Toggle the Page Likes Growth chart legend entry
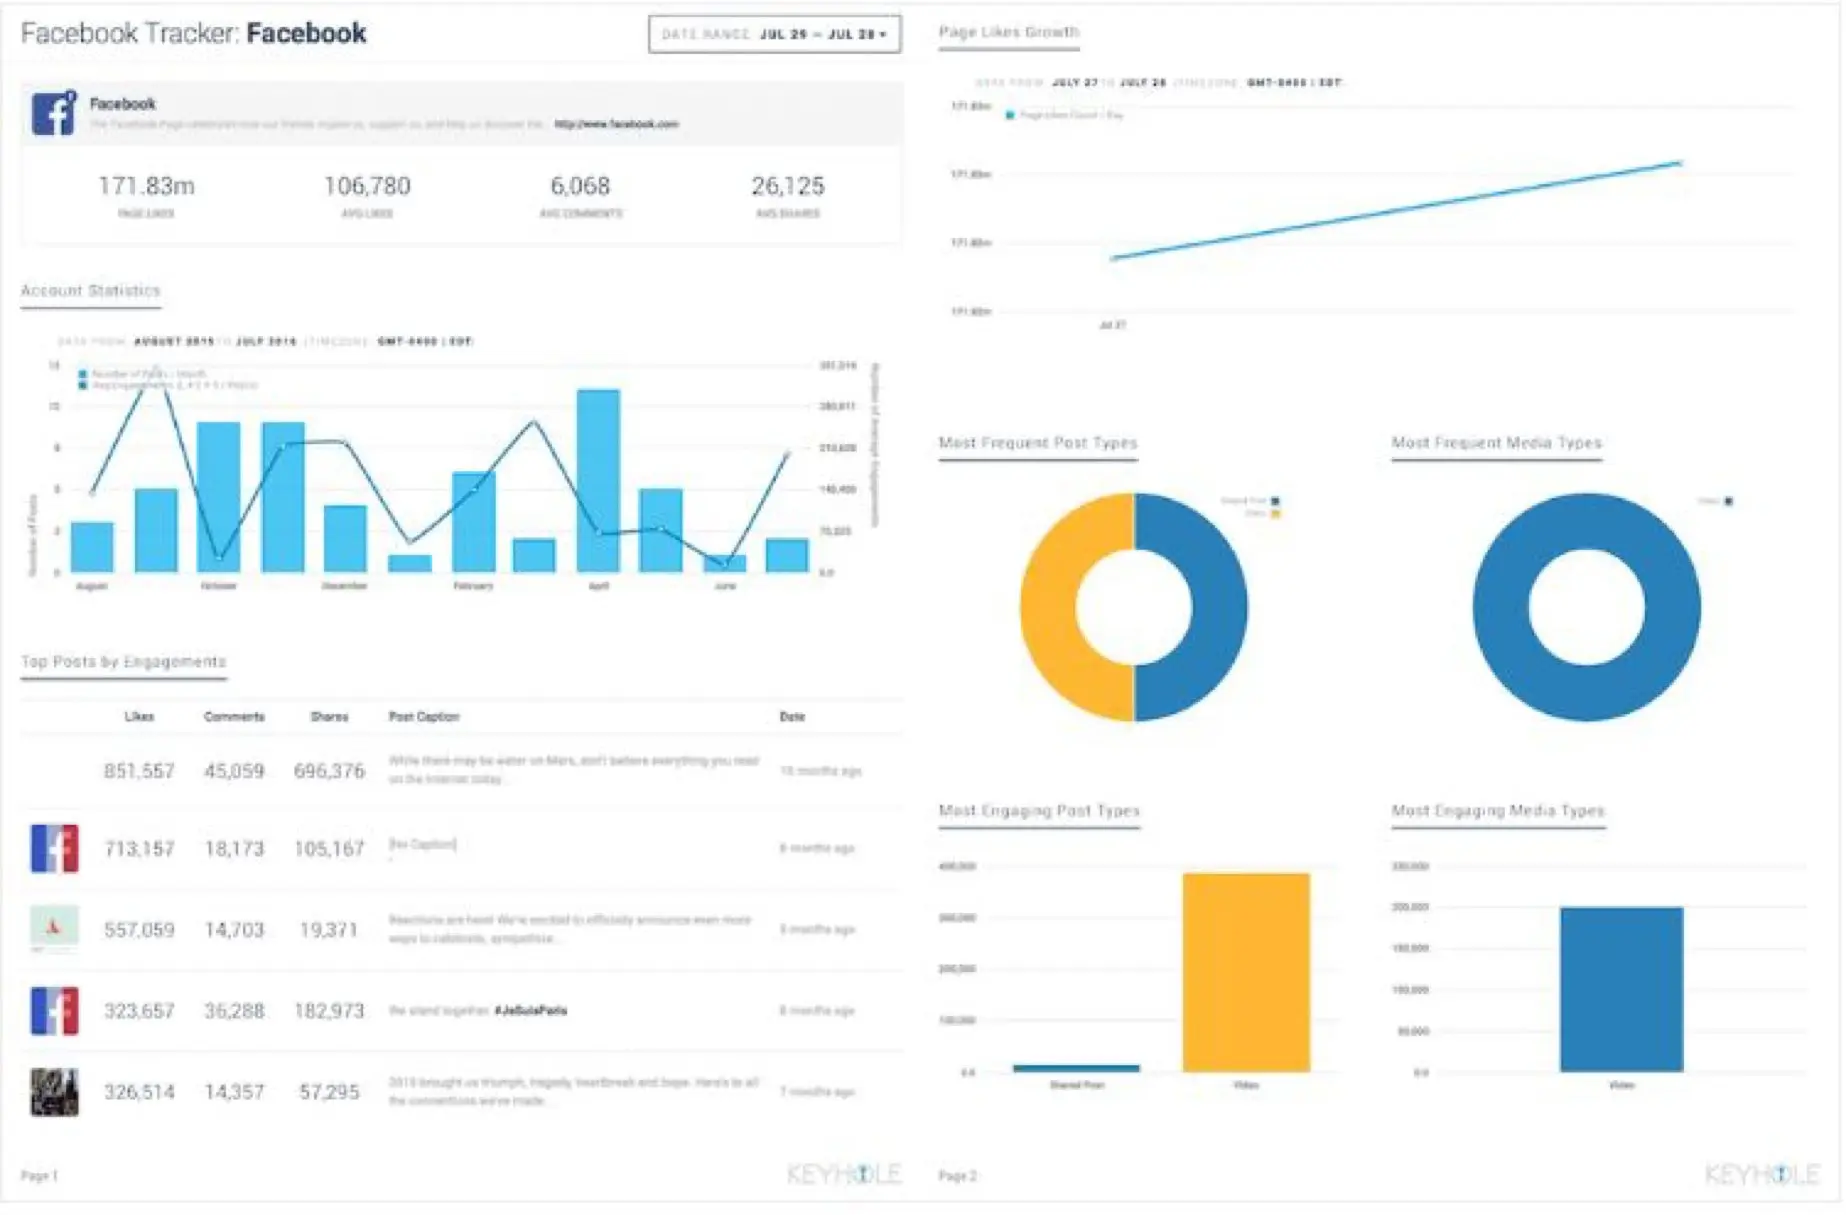1846x1215 pixels. coord(1064,115)
